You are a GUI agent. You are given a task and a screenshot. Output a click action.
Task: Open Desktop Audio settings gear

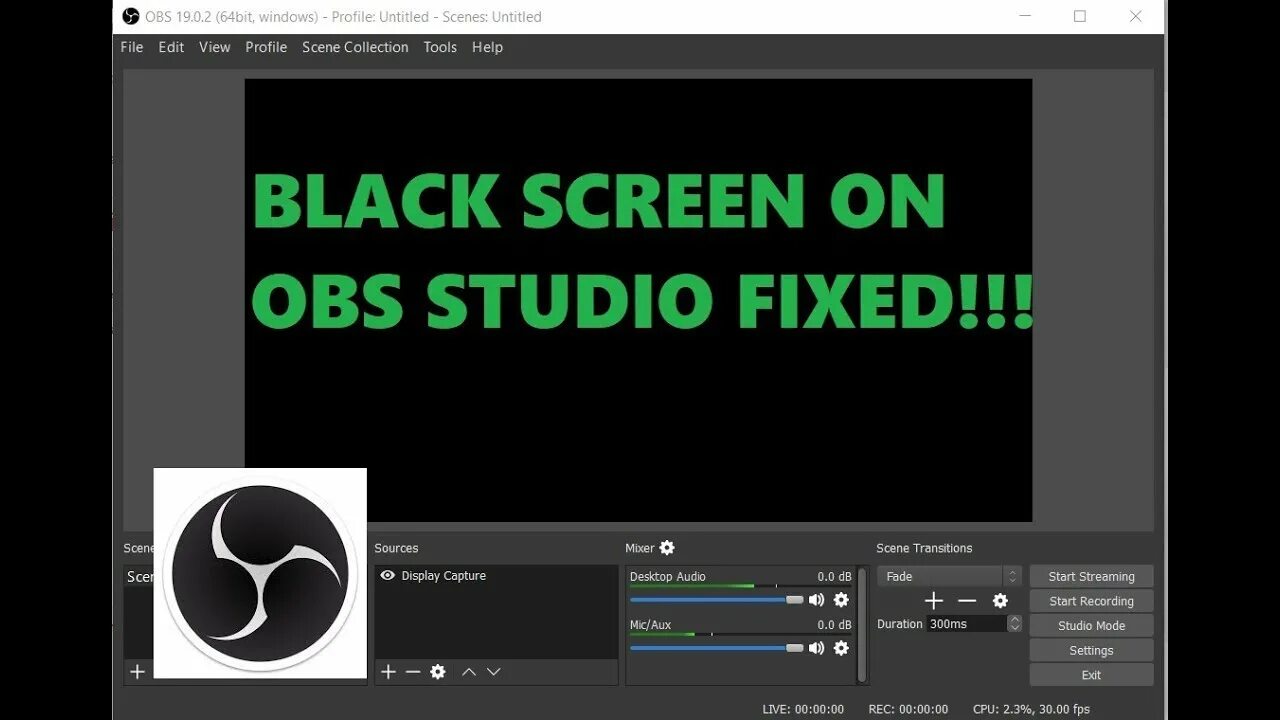pos(841,600)
